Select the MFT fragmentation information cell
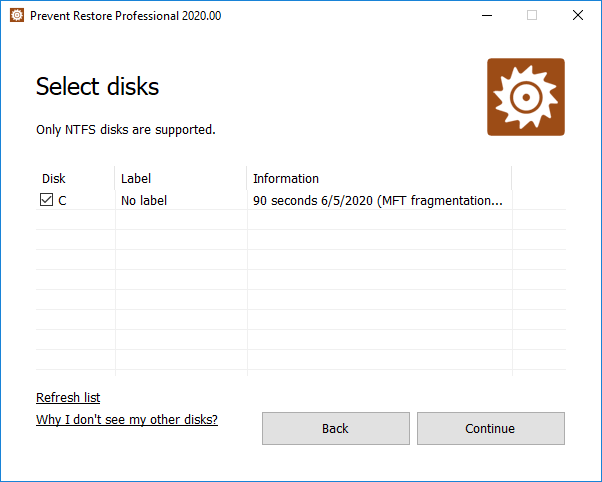This screenshot has height=482, width=602. [378, 200]
